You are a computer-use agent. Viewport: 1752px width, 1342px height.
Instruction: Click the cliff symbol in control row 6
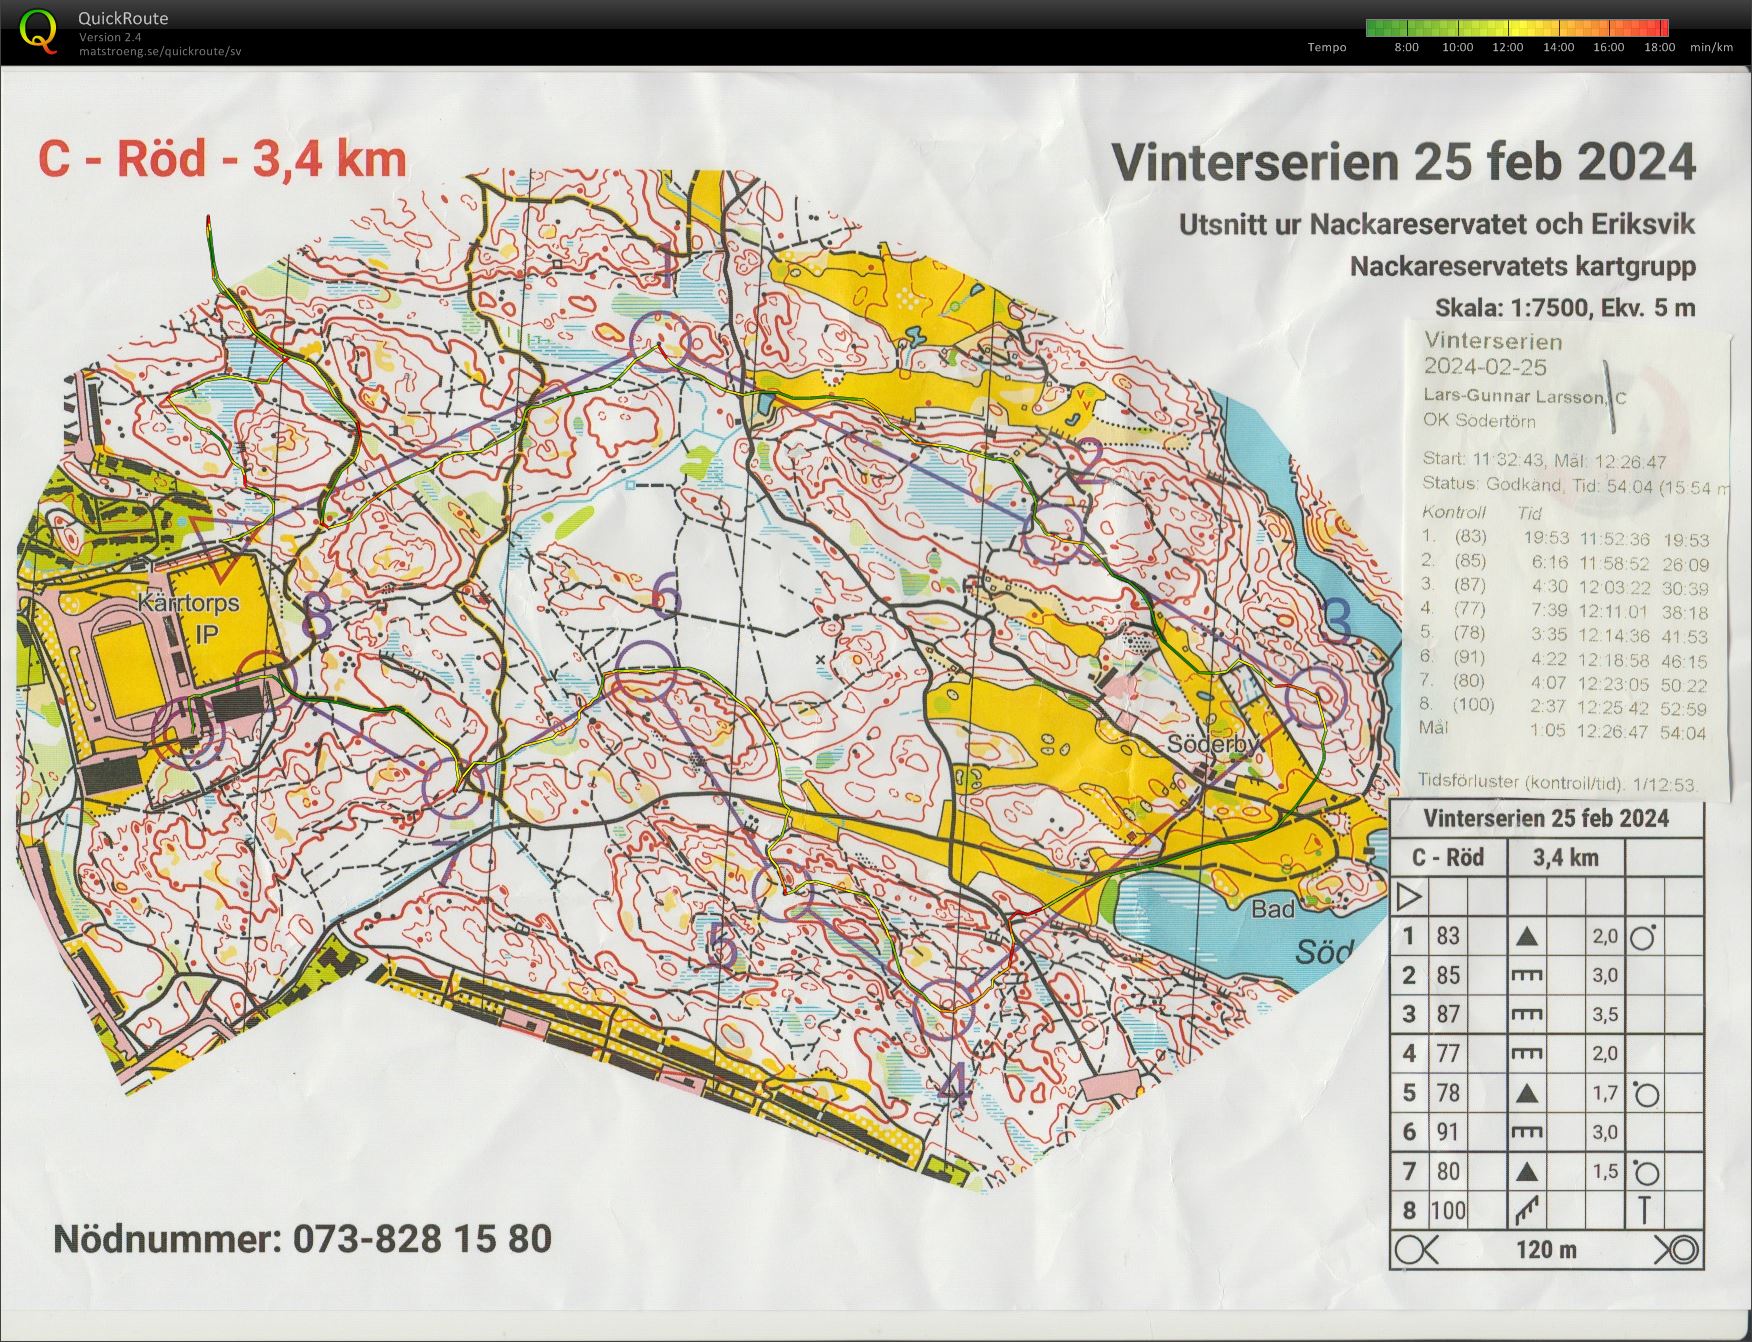(1526, 1133)
